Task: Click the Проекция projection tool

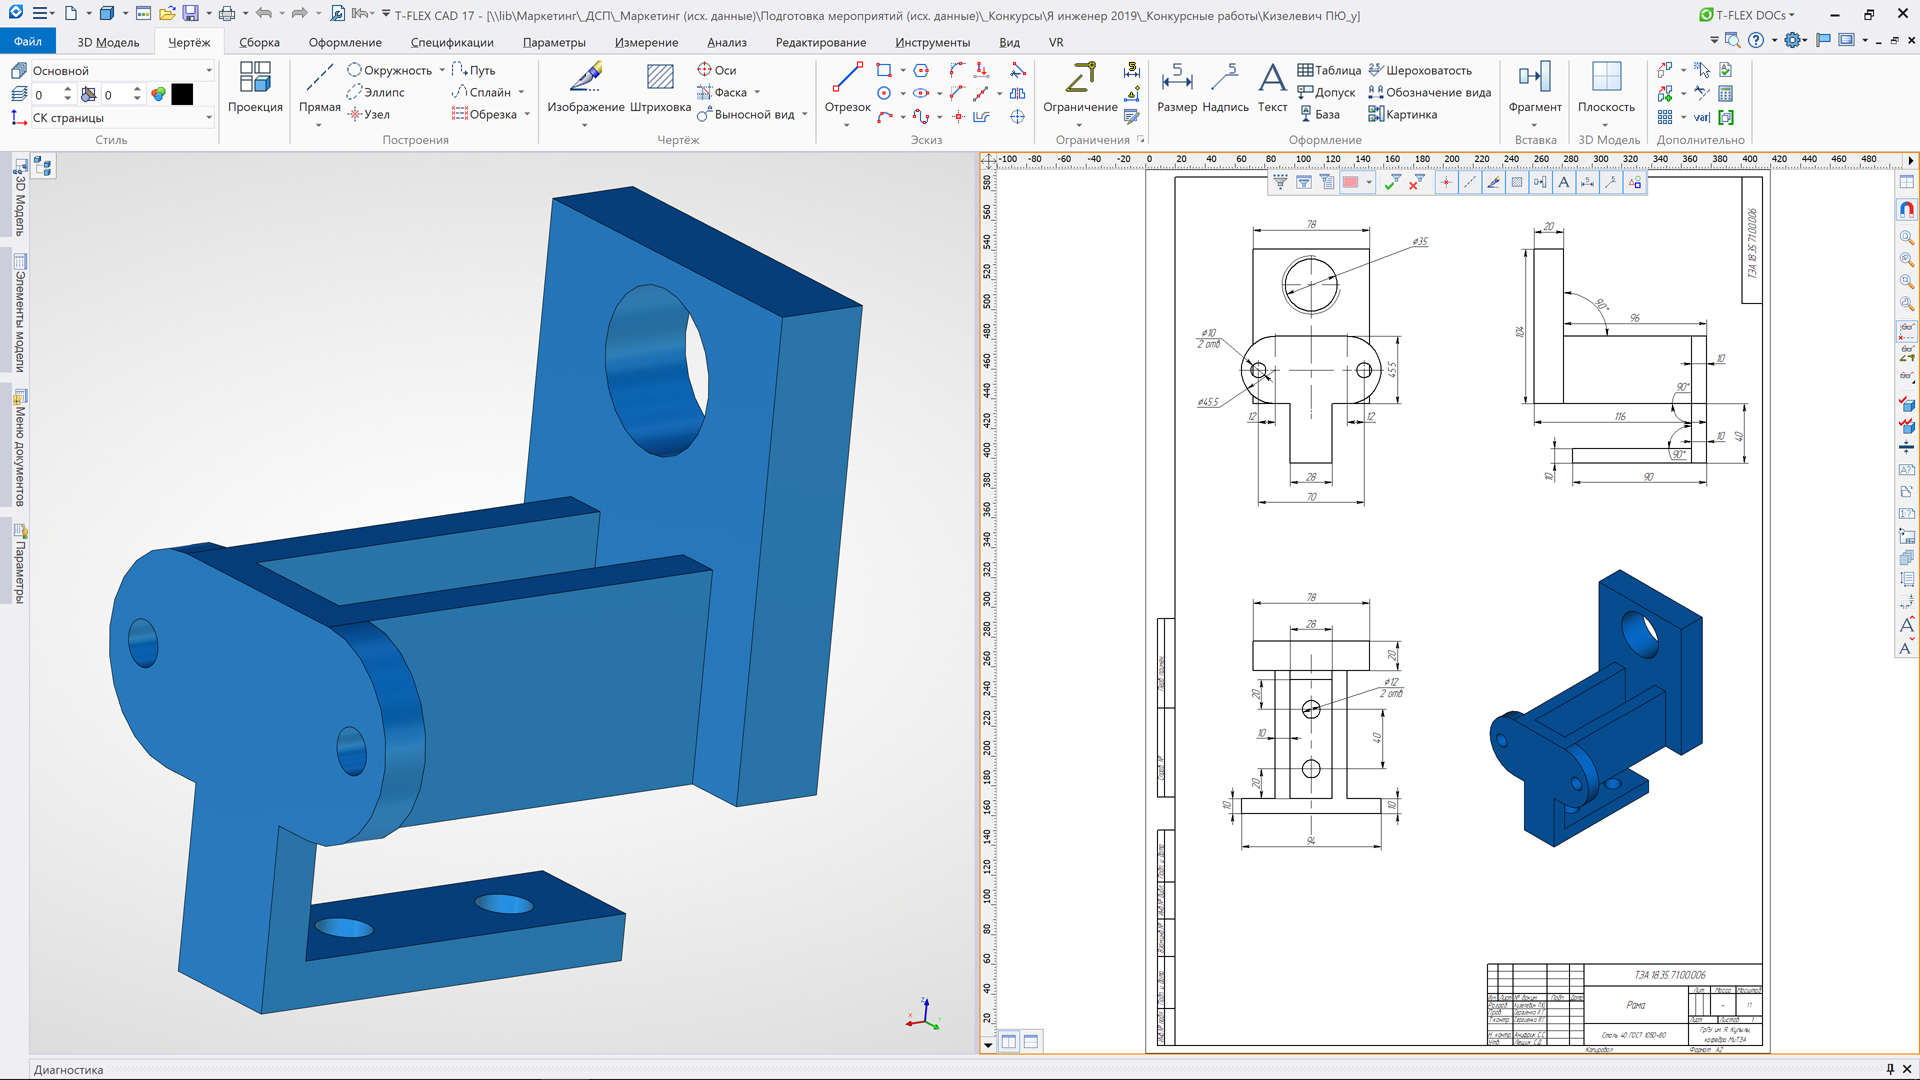Action: [x=255, y=88]
